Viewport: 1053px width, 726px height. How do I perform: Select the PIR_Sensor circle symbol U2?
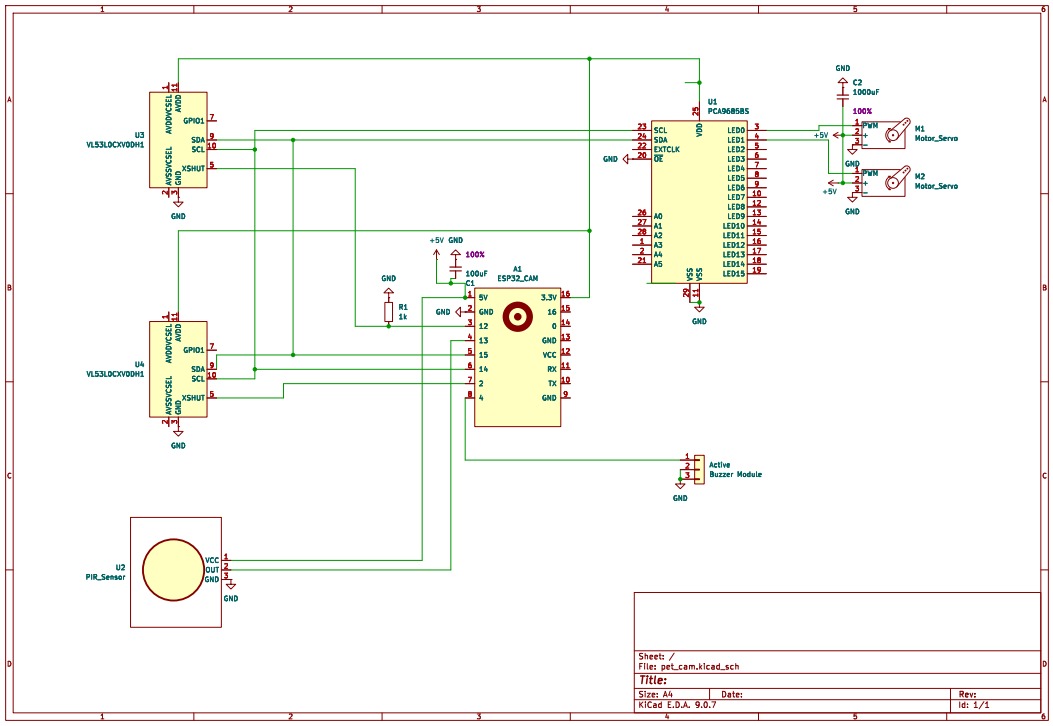click(173, 570)
